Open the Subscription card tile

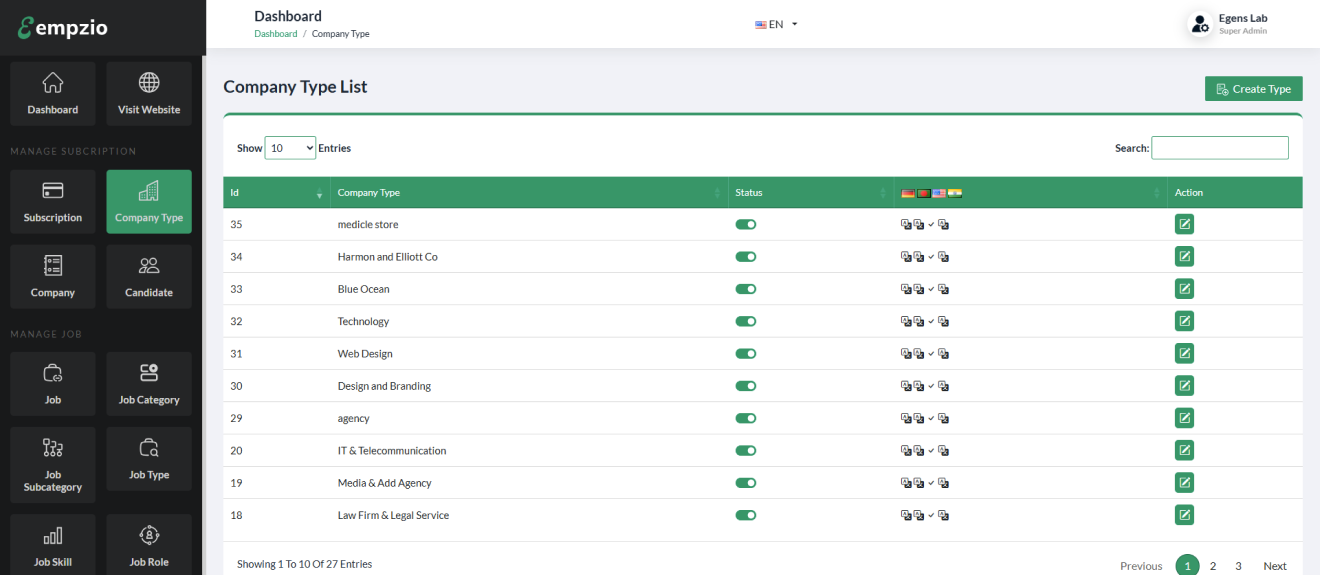[x=53, y=202]
